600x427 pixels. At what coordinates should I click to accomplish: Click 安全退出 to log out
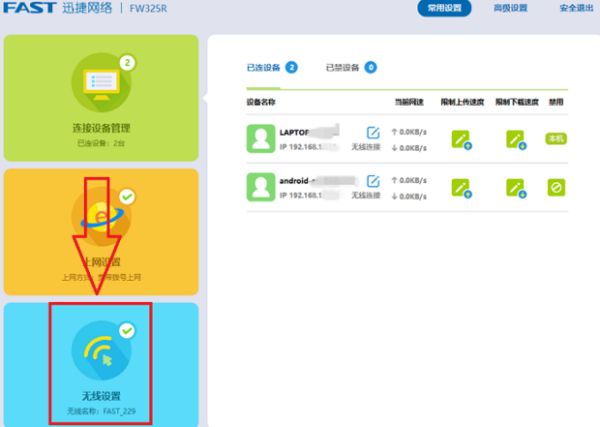[x=575, y=8]
